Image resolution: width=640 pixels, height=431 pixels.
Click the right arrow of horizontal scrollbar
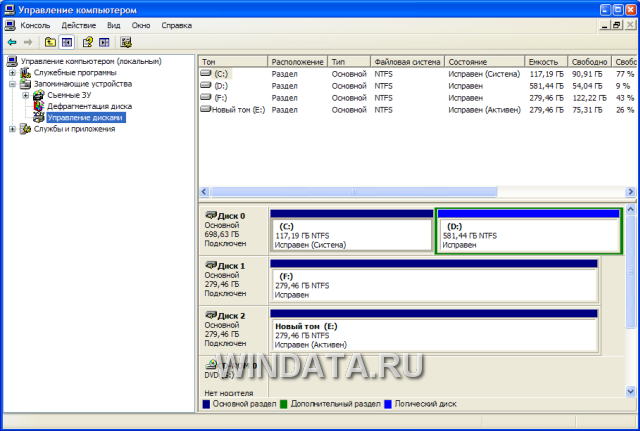(x=630, y=191)
